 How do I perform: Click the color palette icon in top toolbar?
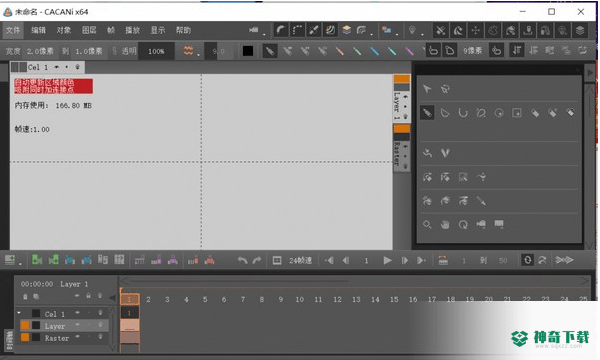tap(493, 30)
